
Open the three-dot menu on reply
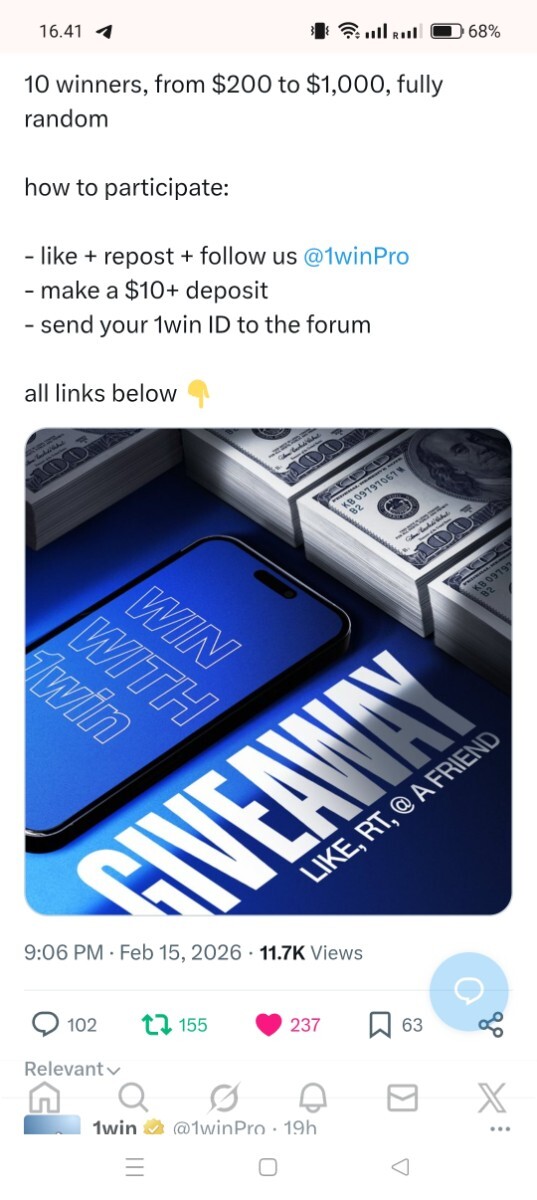point(500,1128)
